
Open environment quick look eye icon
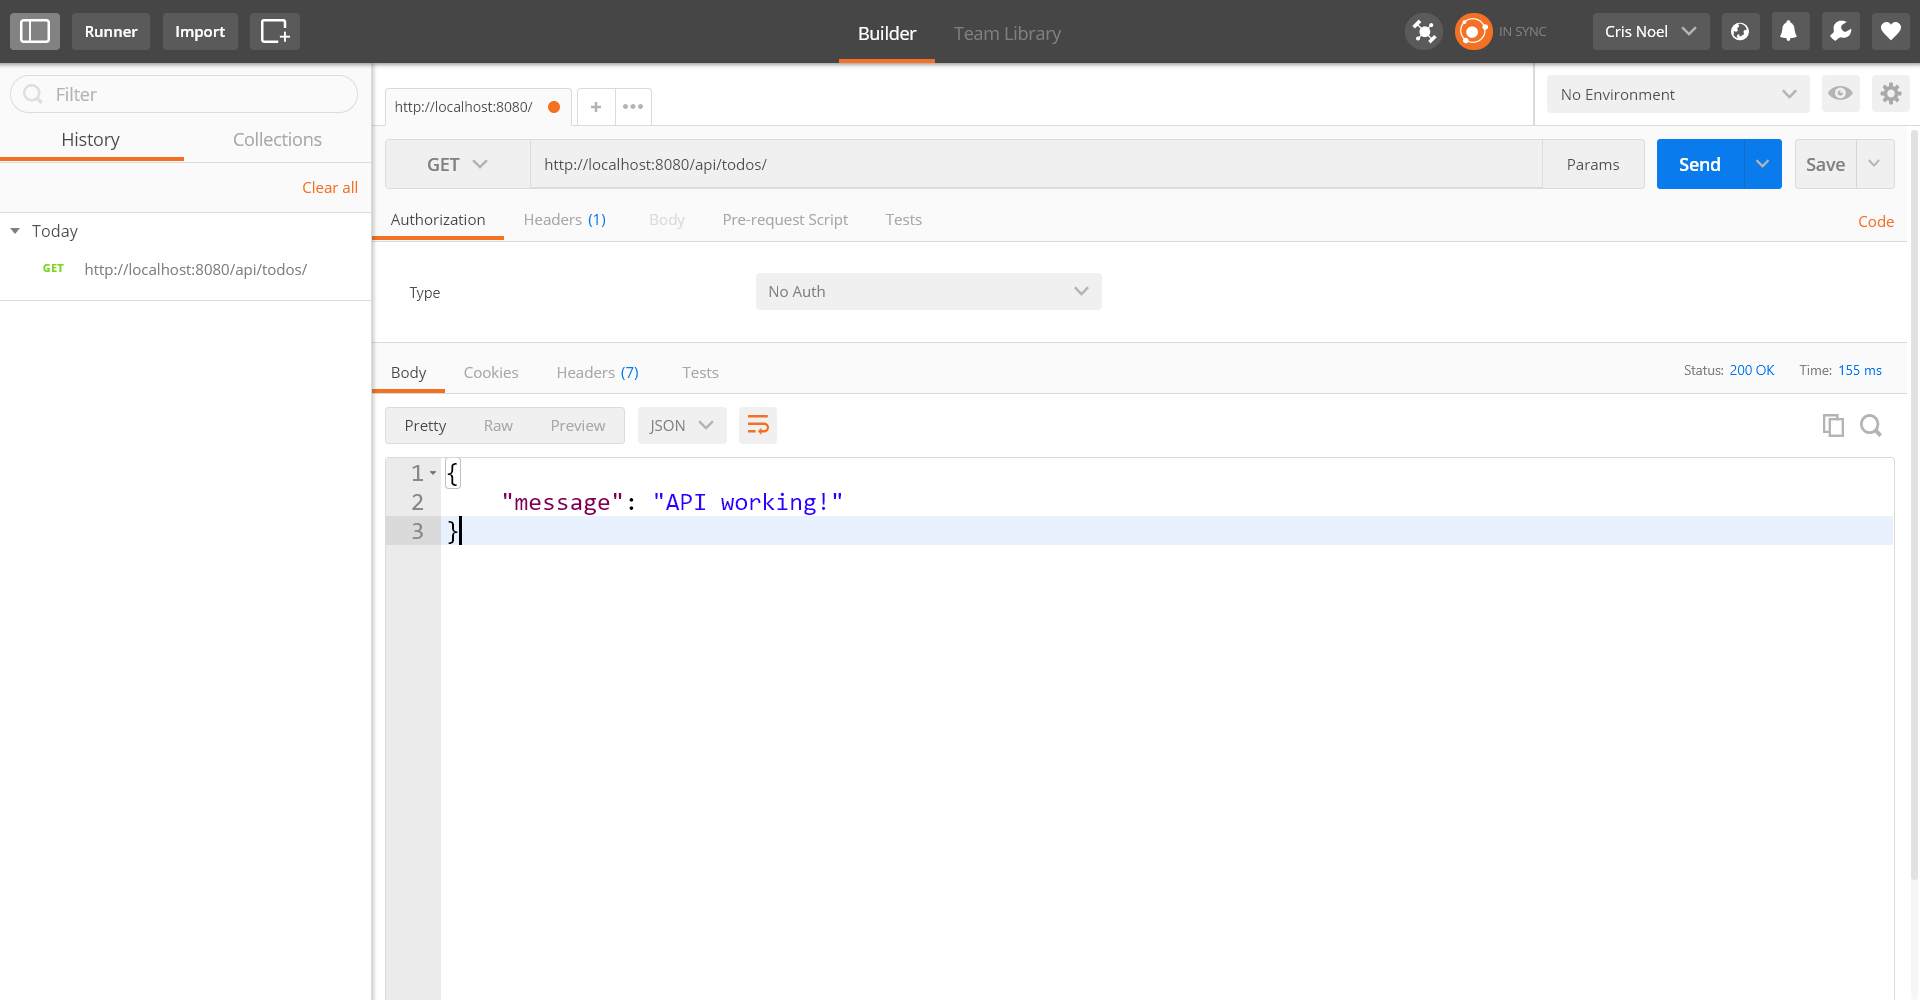(x=1840, y=94)
